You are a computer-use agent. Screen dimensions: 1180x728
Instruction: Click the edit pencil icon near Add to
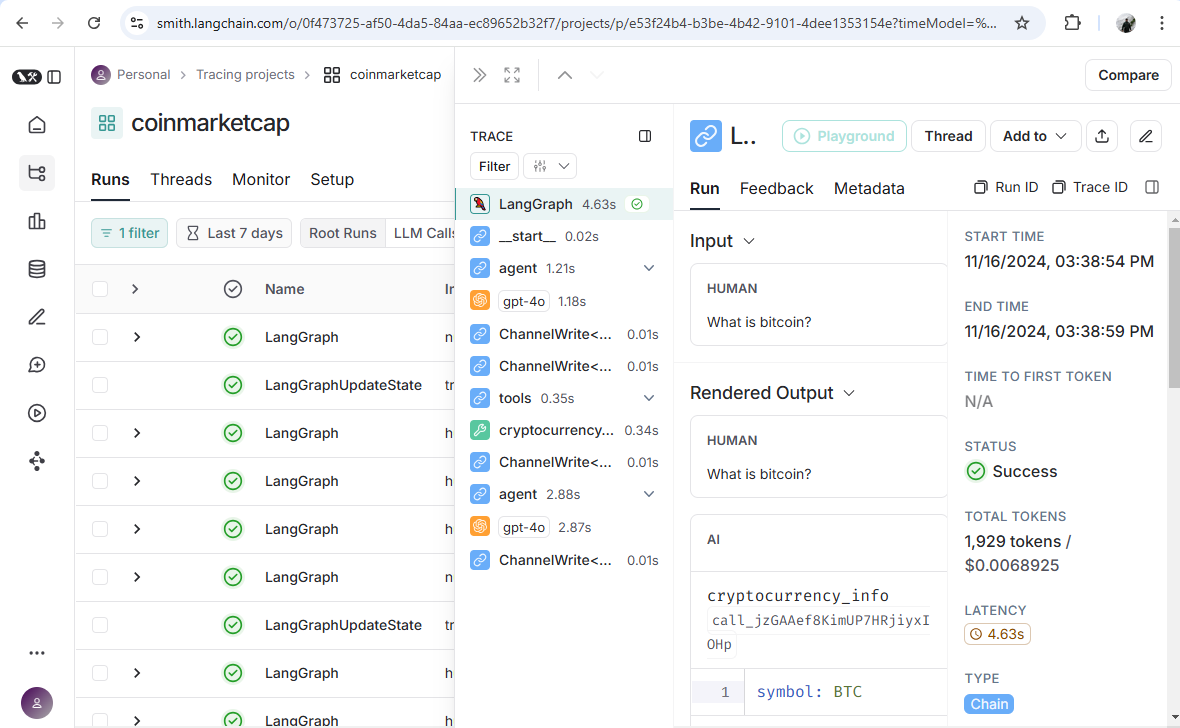[x=1145, y=136]
